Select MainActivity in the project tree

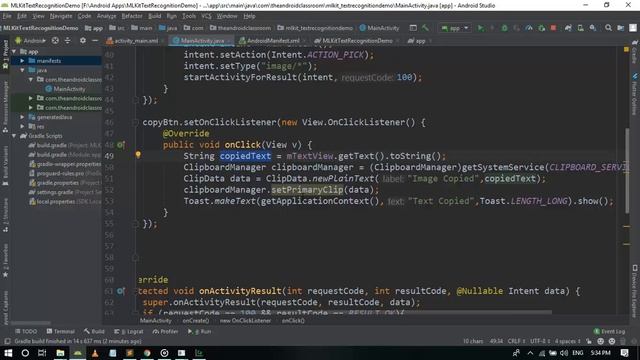tap(65, 89)
